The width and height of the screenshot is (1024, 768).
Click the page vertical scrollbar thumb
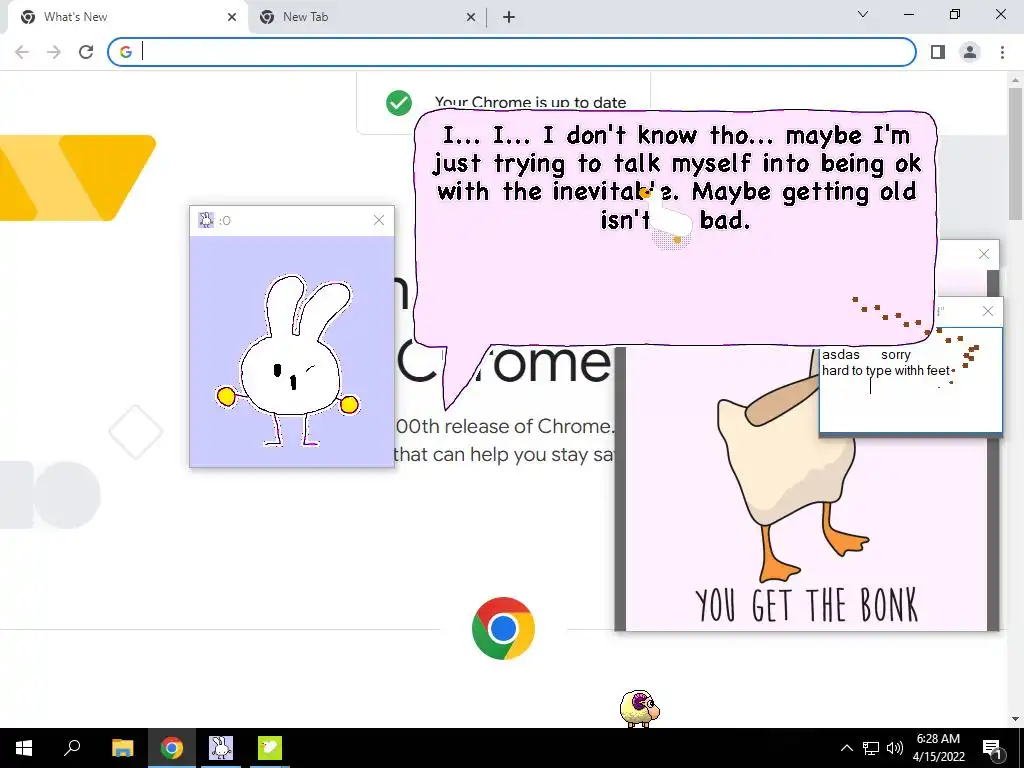tap(1015, 154)
